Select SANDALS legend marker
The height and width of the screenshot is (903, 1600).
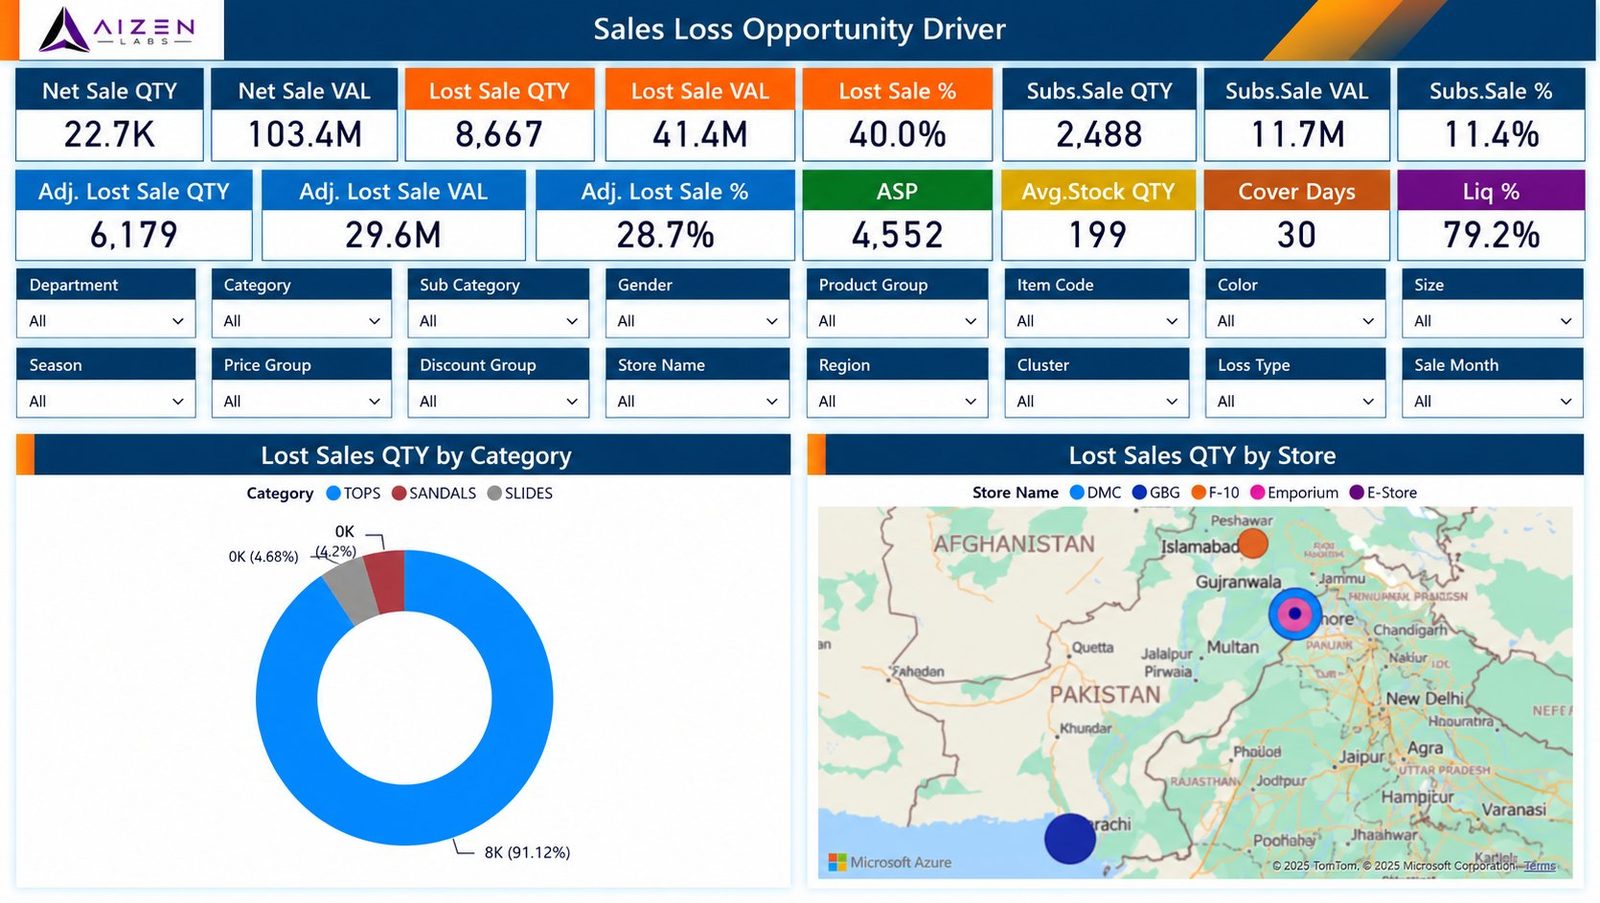[399, 493]
